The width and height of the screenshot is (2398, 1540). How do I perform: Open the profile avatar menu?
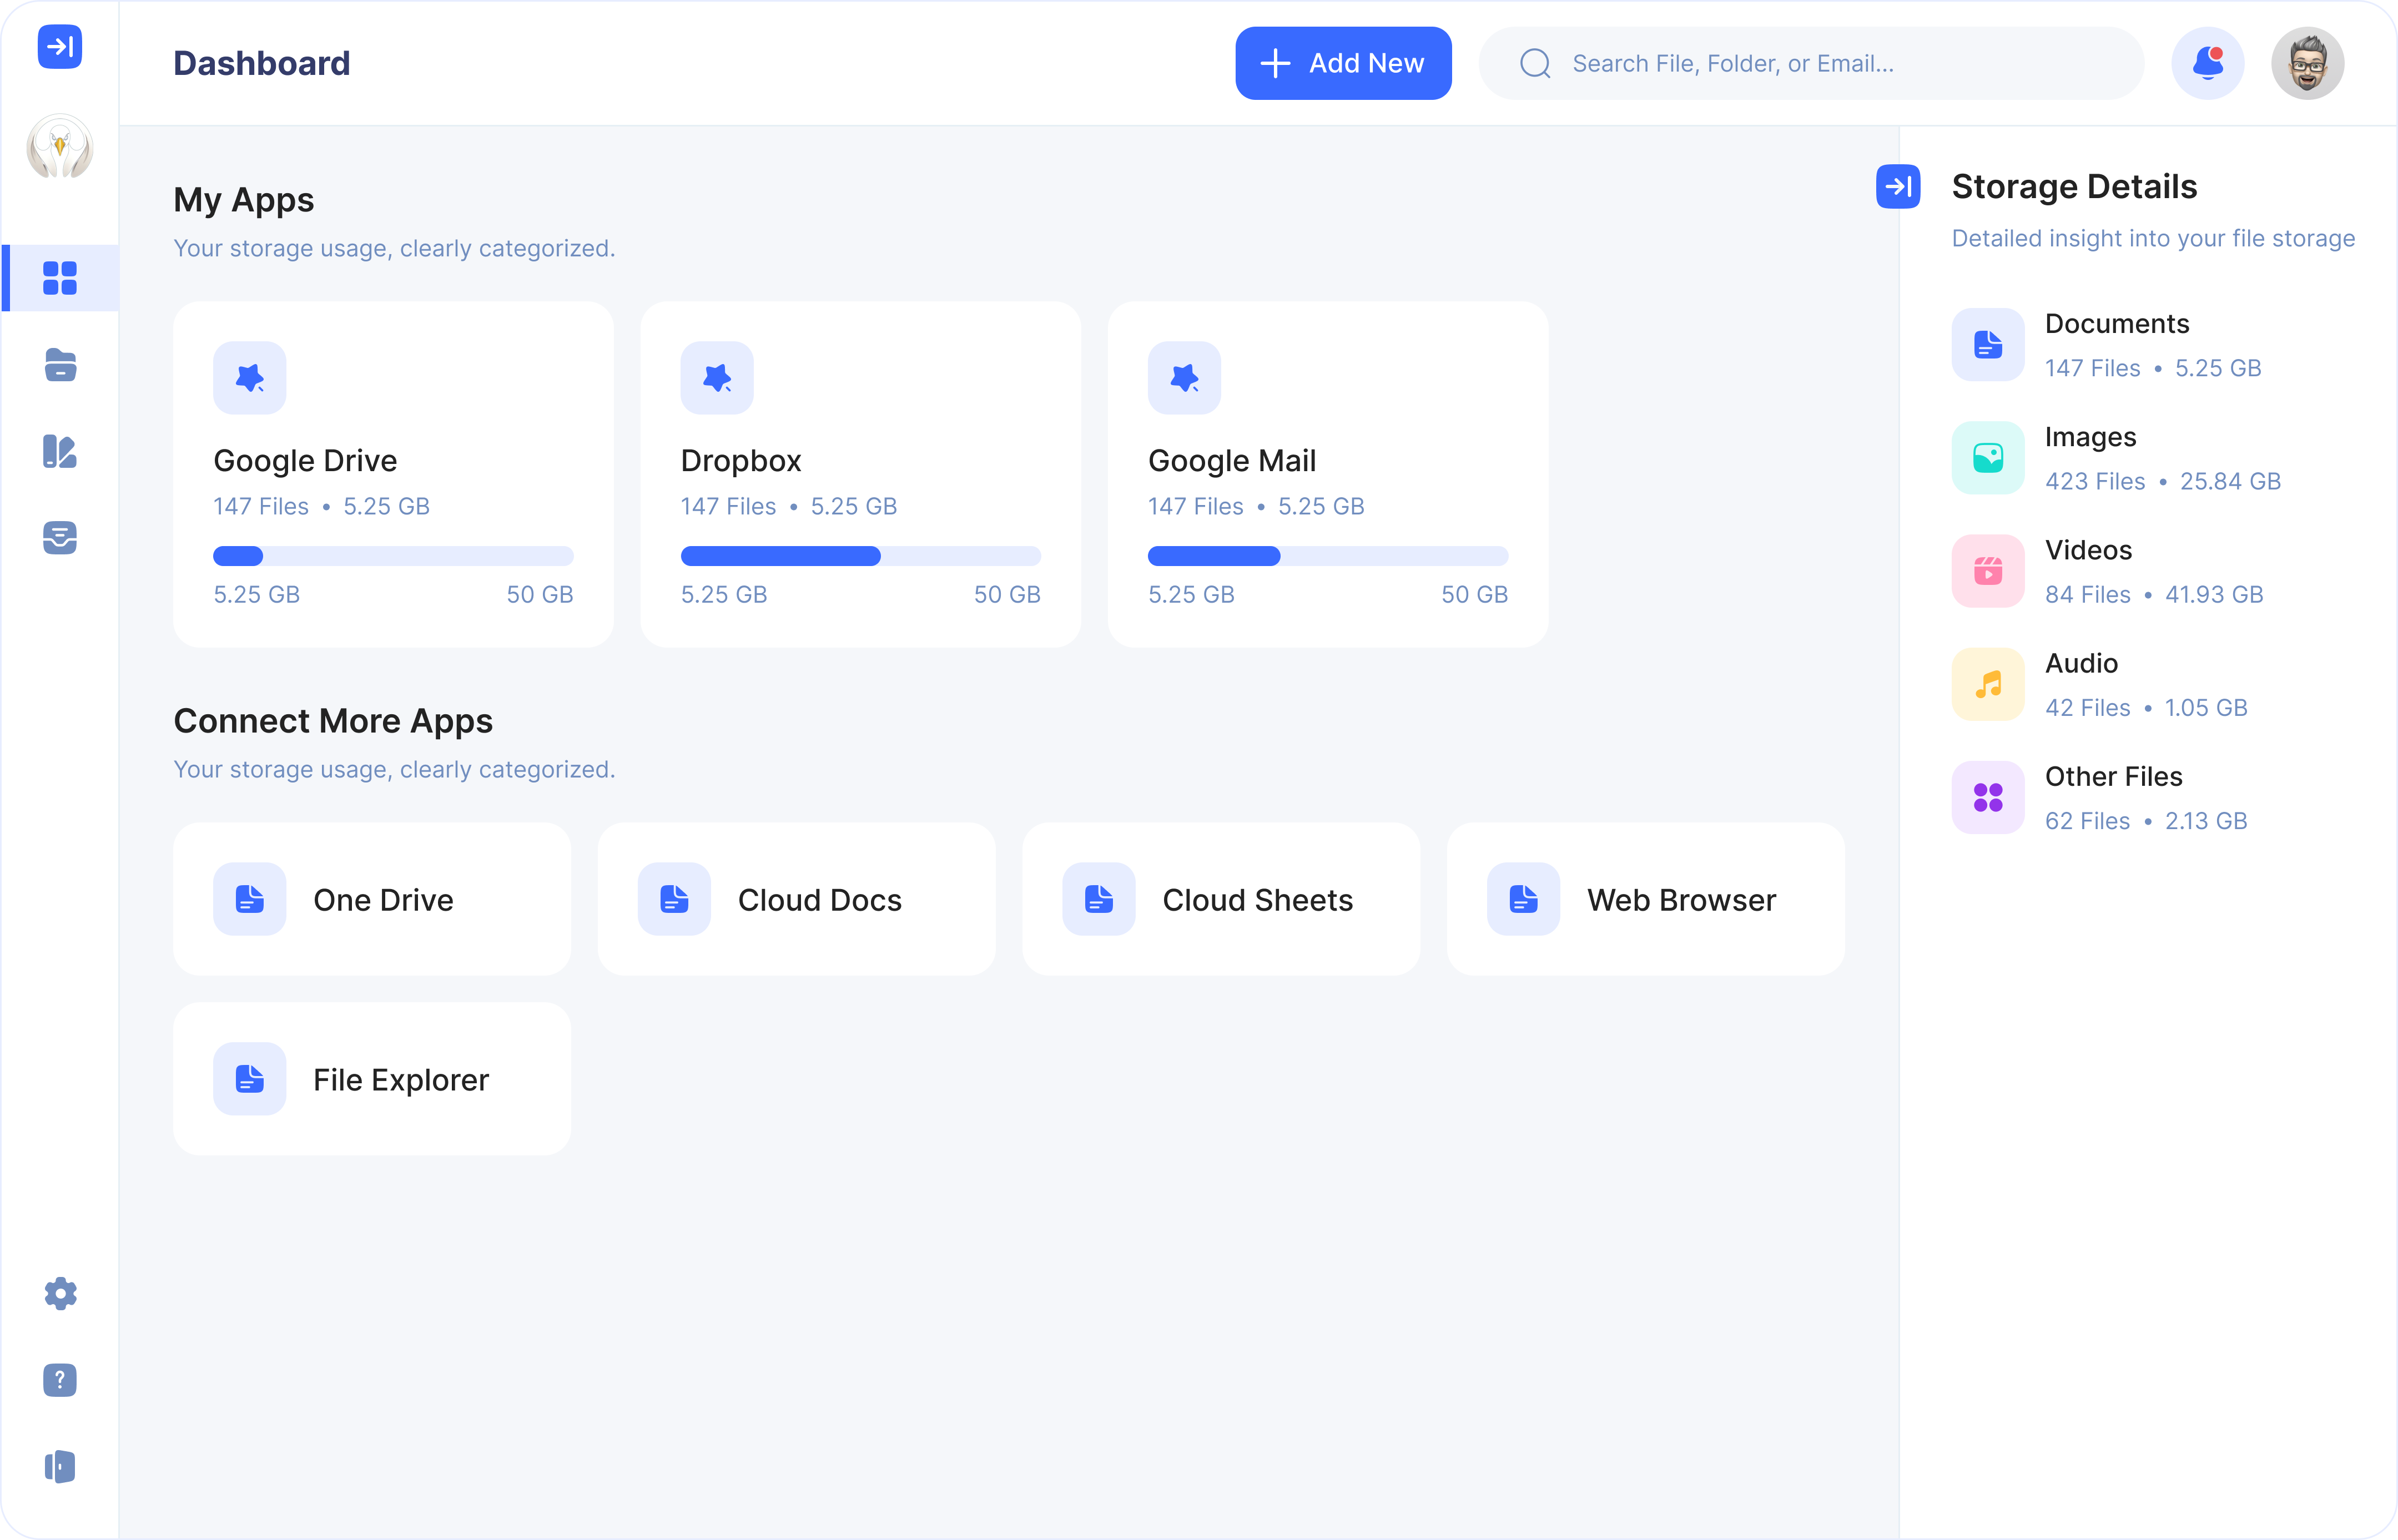[x=2308, y=63]
